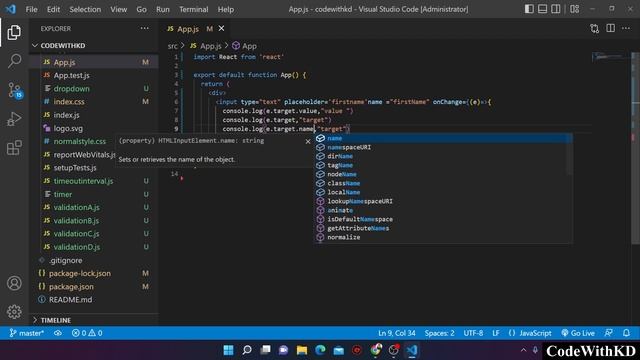640x360 pixels.
Task: Open the Extensions view
Action: [x=14, y=147]
